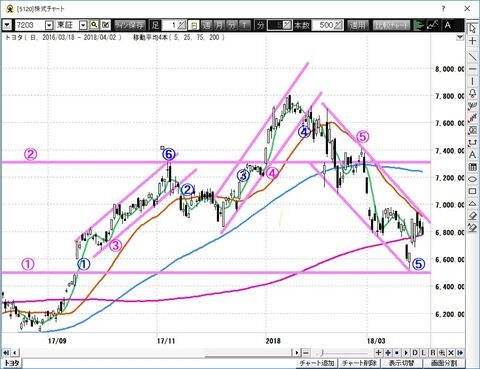Select the rectangle drawing tool
The image size is (480, 369).
pos(472,191)
